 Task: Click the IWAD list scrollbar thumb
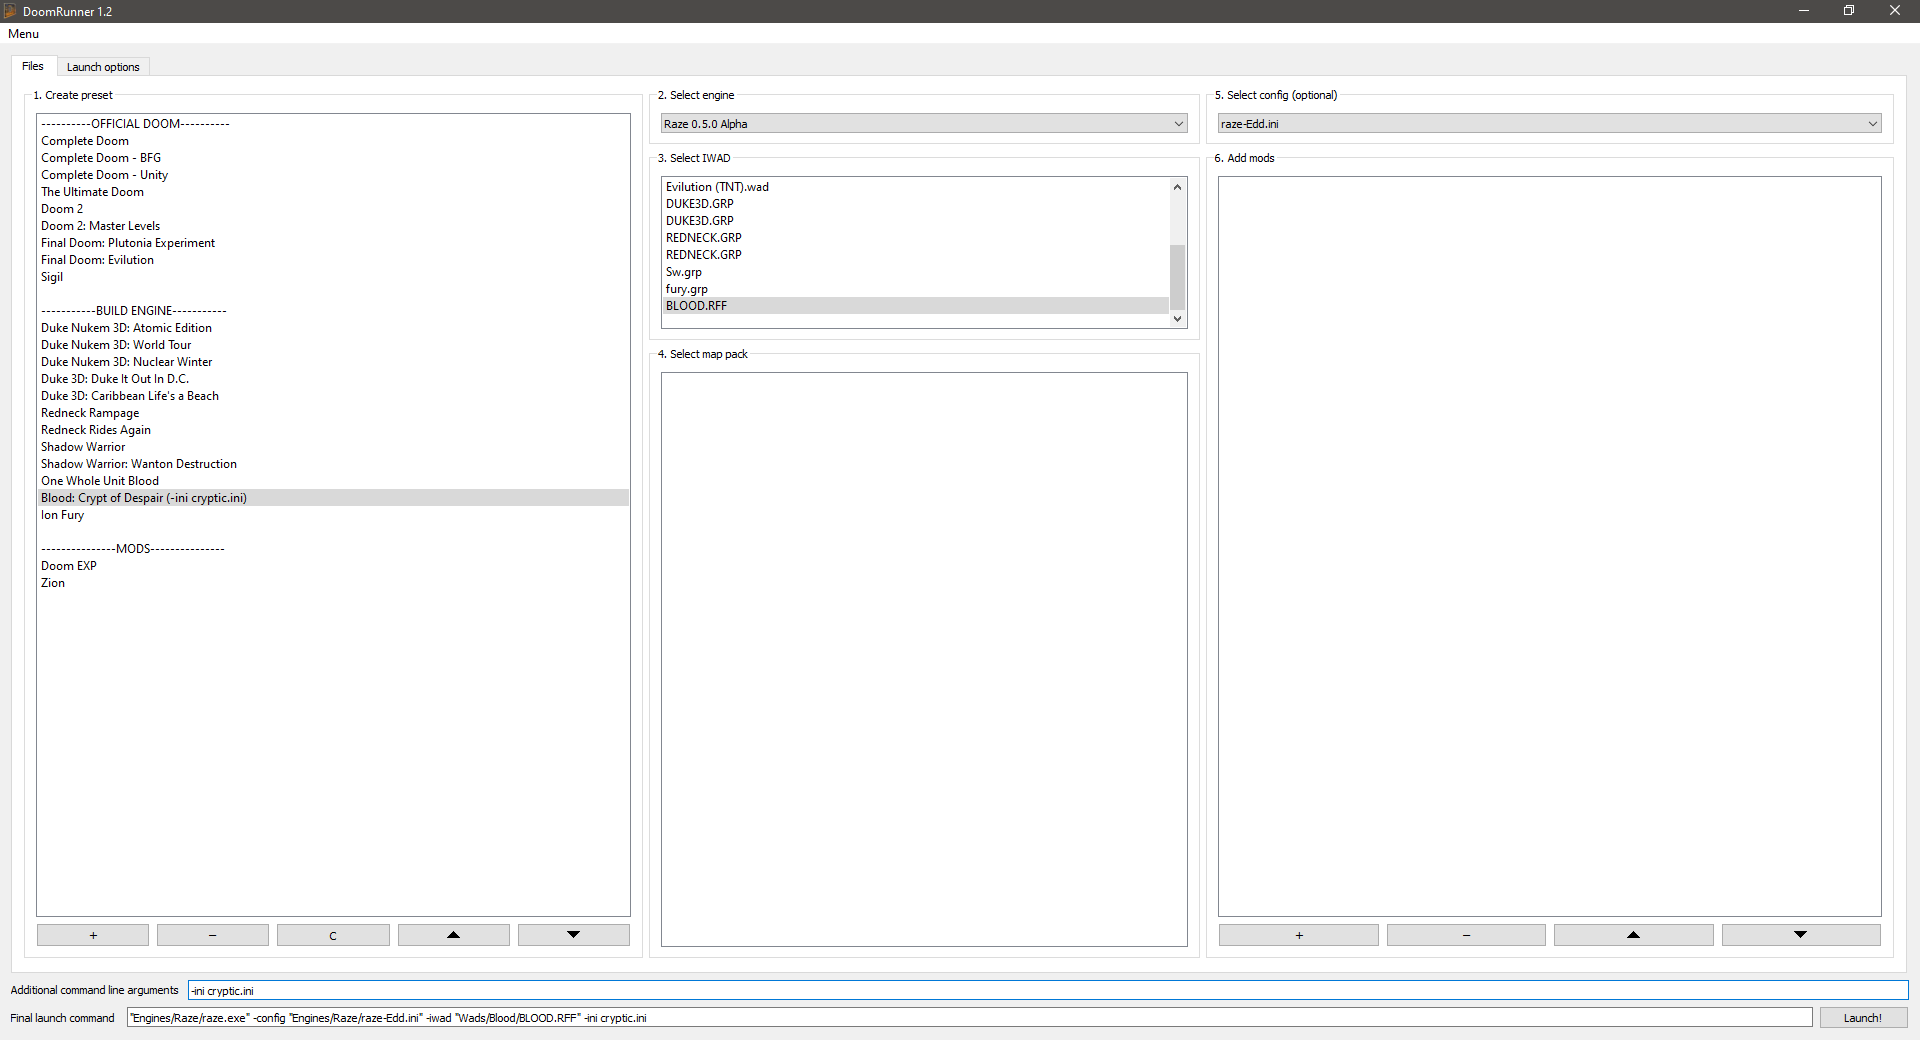pos(1178,277)
